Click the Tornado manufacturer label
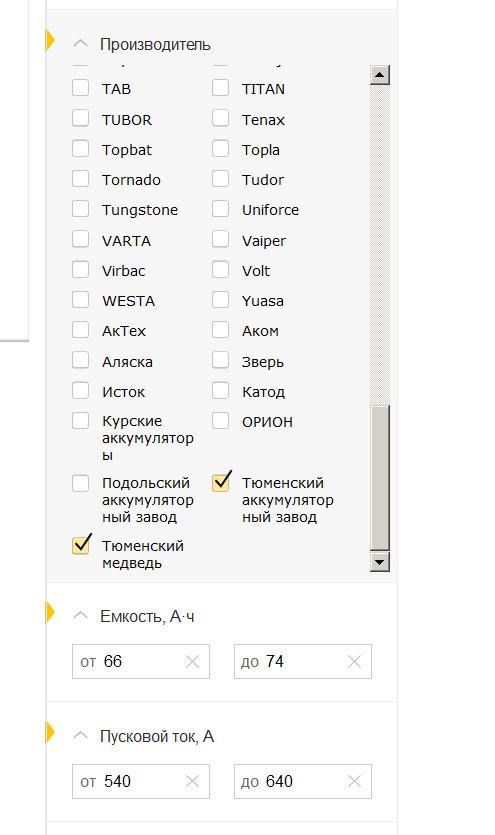Screen dimensions: 495x835 [x=131, y=180]
